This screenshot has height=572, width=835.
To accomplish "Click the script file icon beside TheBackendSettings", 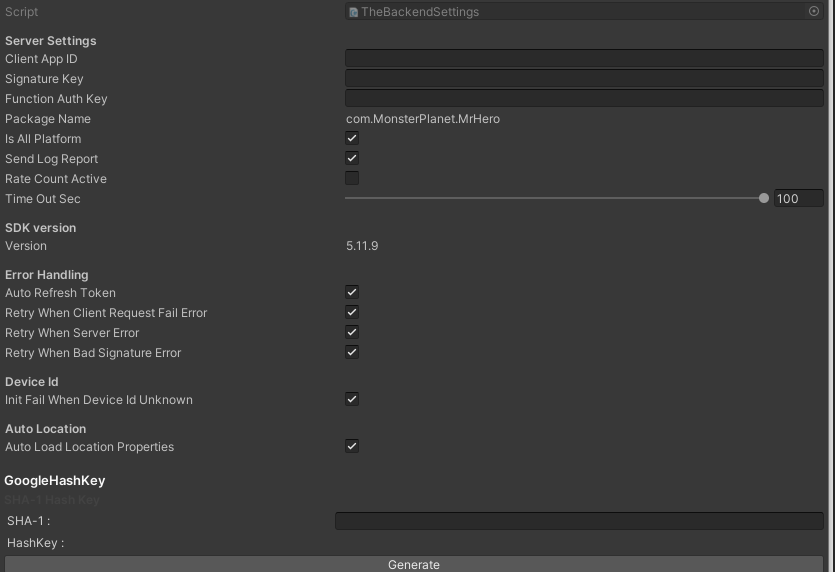I will click(354, 12).
